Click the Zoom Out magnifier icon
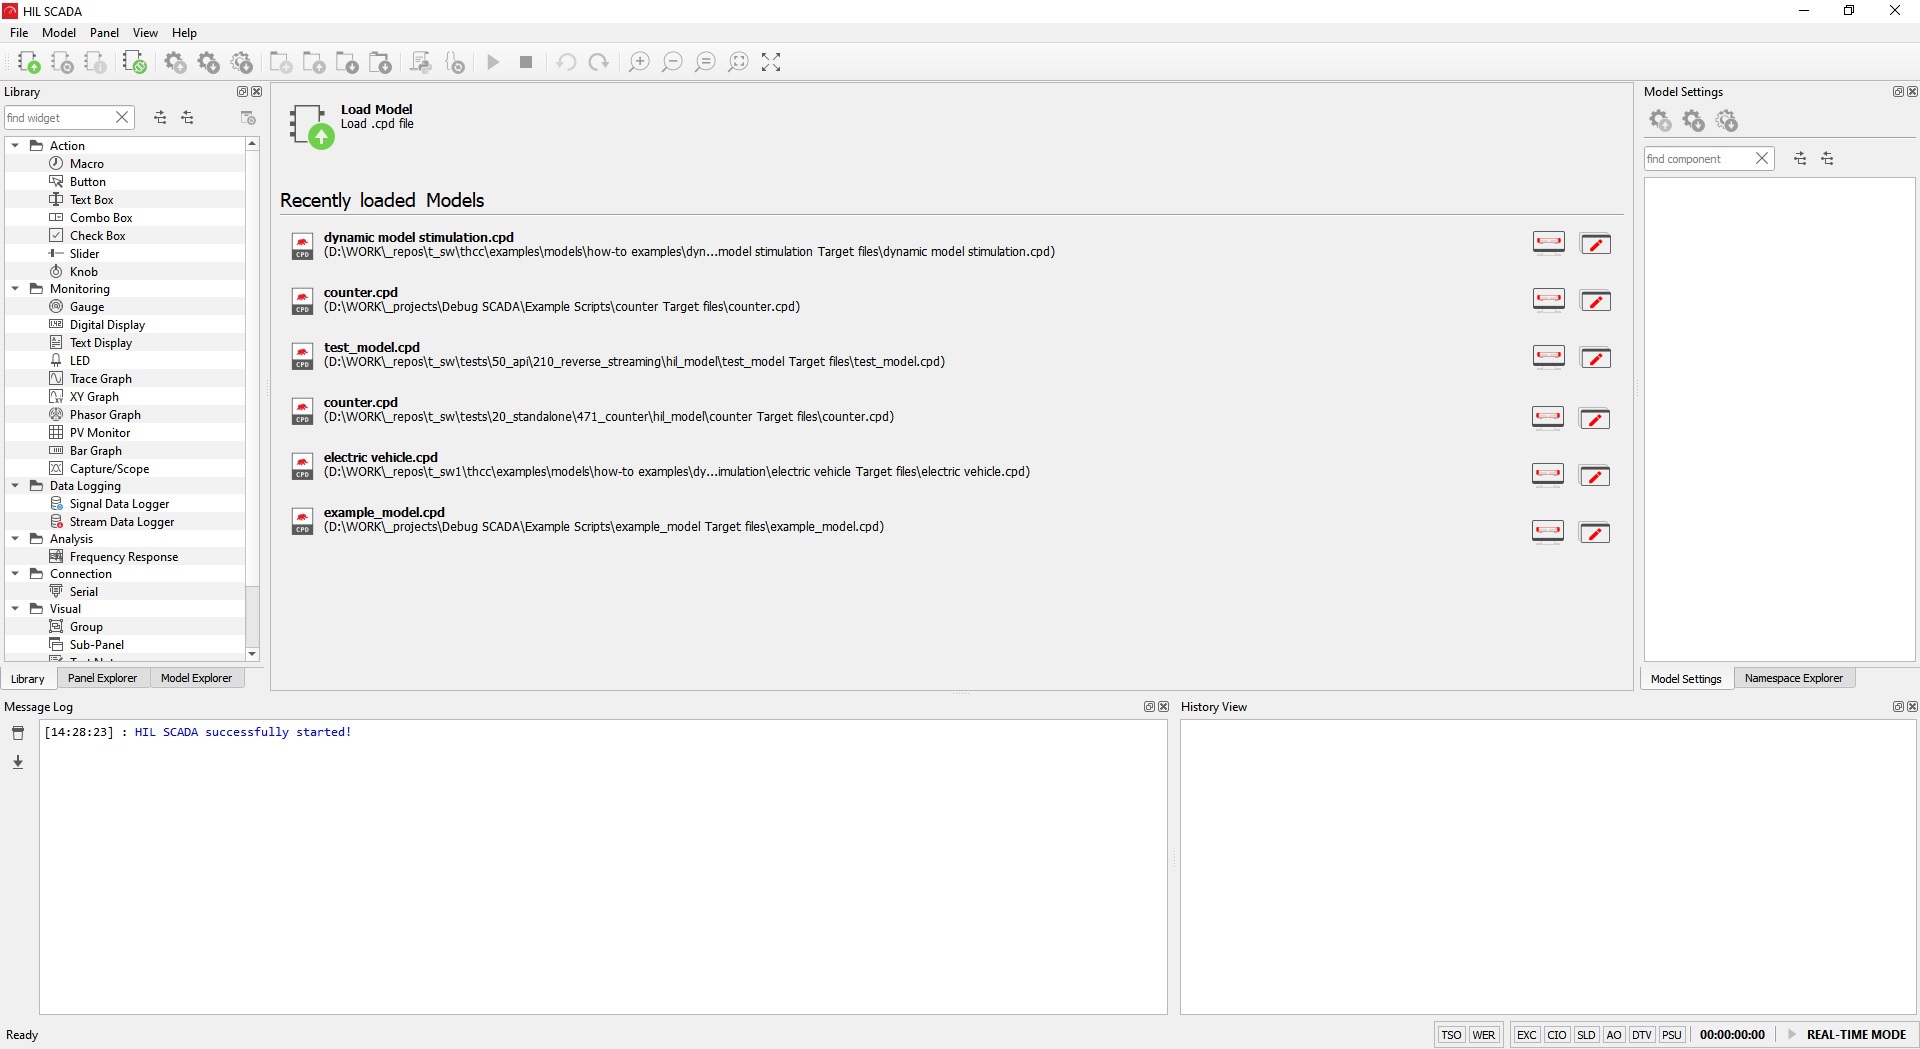 pyautogui.click(x=672, y=63)
